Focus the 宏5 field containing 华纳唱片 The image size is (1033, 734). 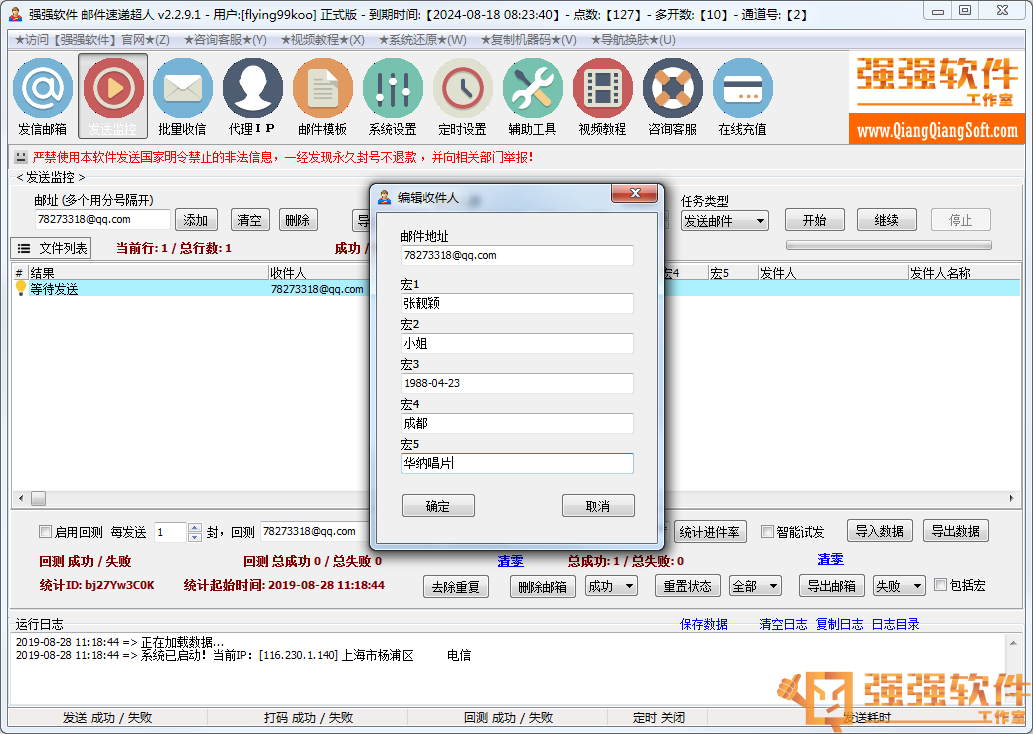pos(517,463)
